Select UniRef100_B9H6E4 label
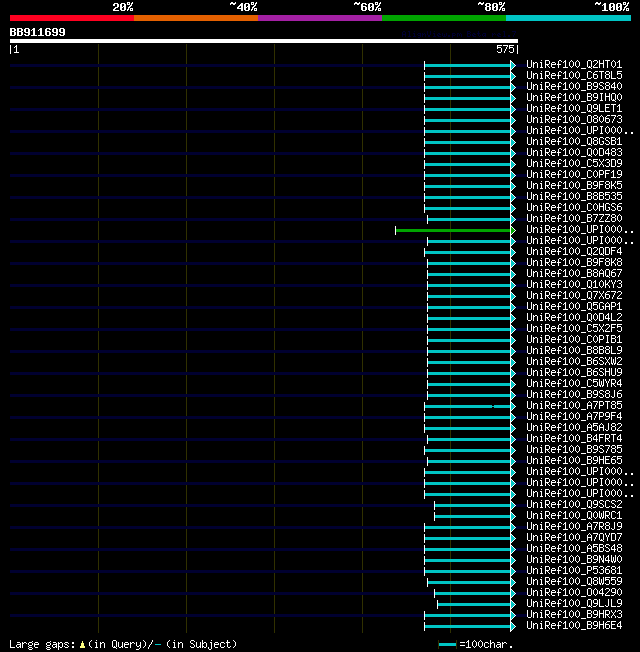The image size is (640, 652). click(x=574, y=625)
